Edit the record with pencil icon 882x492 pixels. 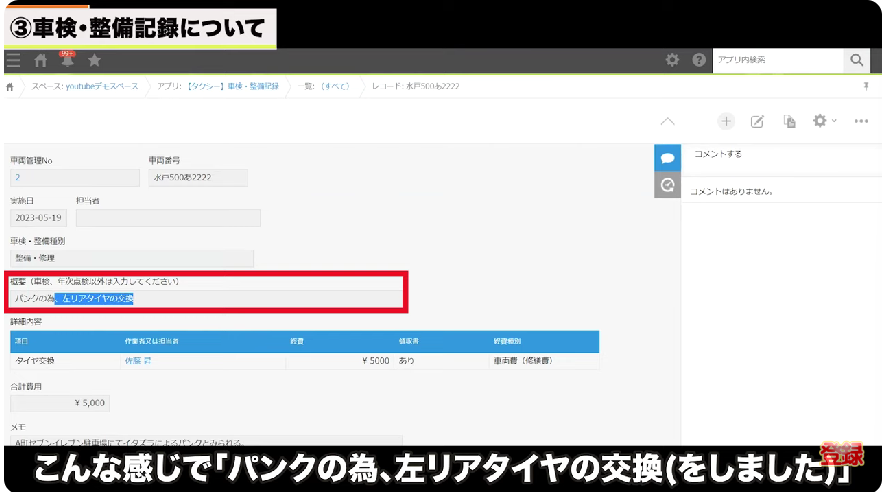pos(757,121)
